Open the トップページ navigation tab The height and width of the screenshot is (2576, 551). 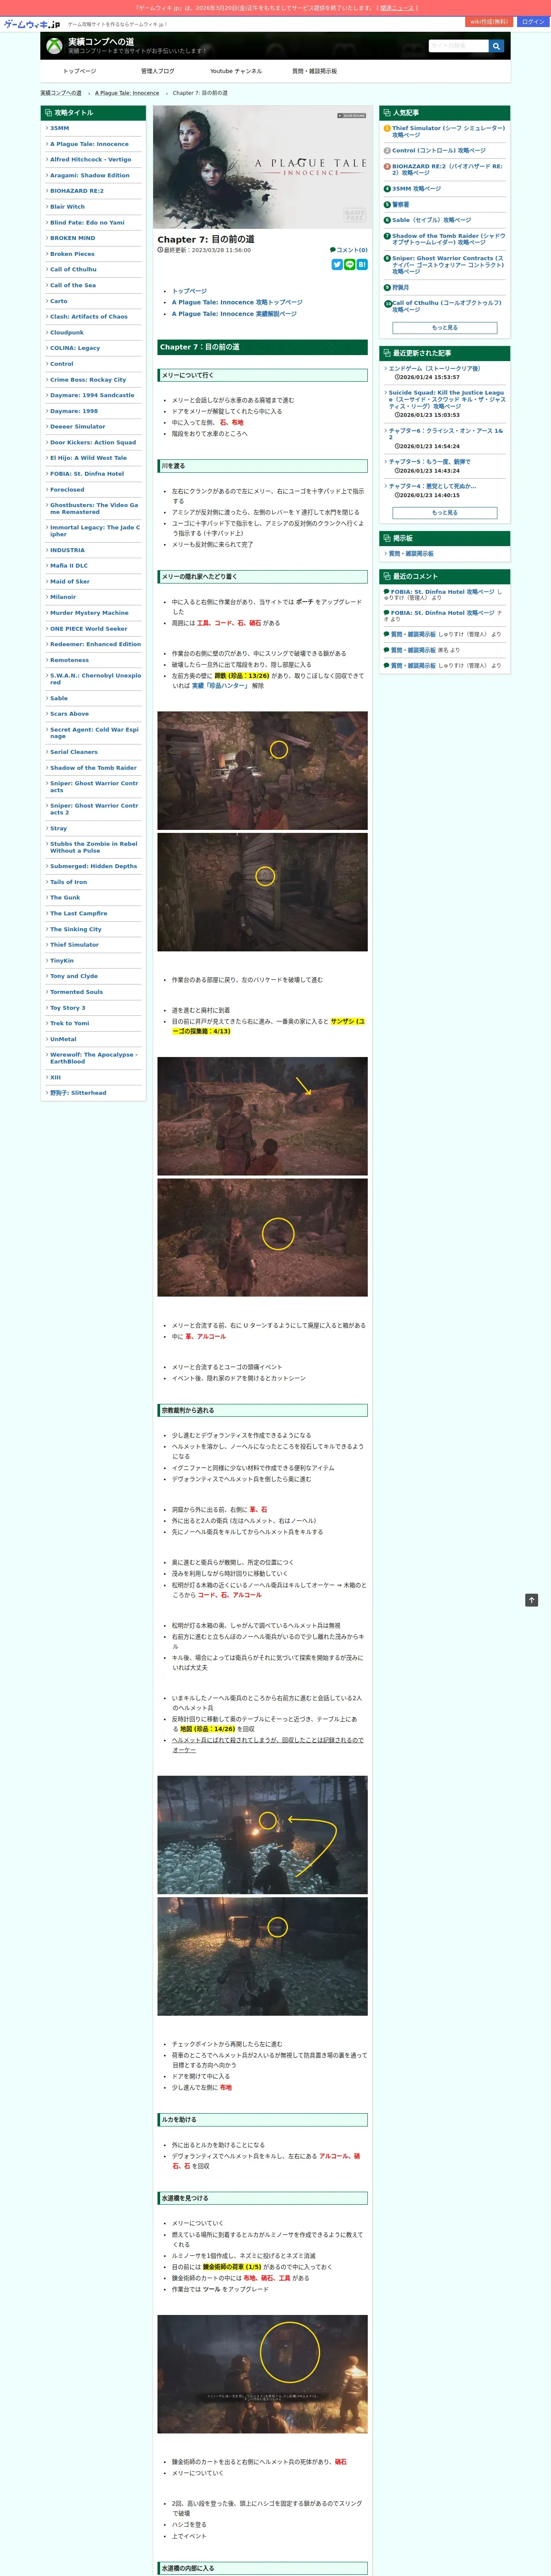point(80,71)
